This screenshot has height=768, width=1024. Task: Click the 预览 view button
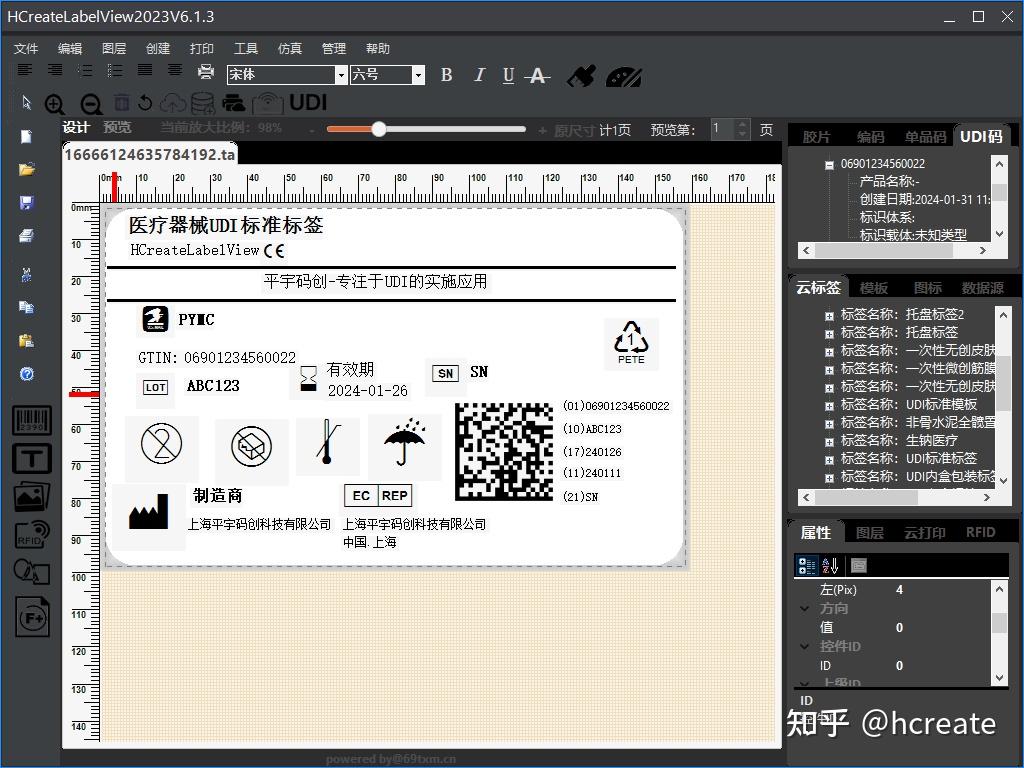[117, 127]
